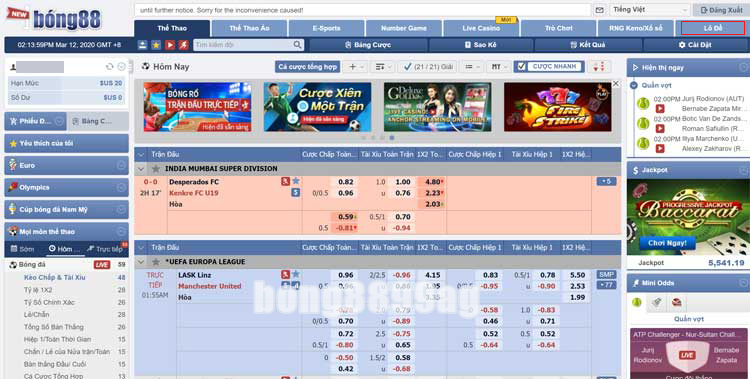Play the Jurij Rodionov live stream icon

(660, 109)
